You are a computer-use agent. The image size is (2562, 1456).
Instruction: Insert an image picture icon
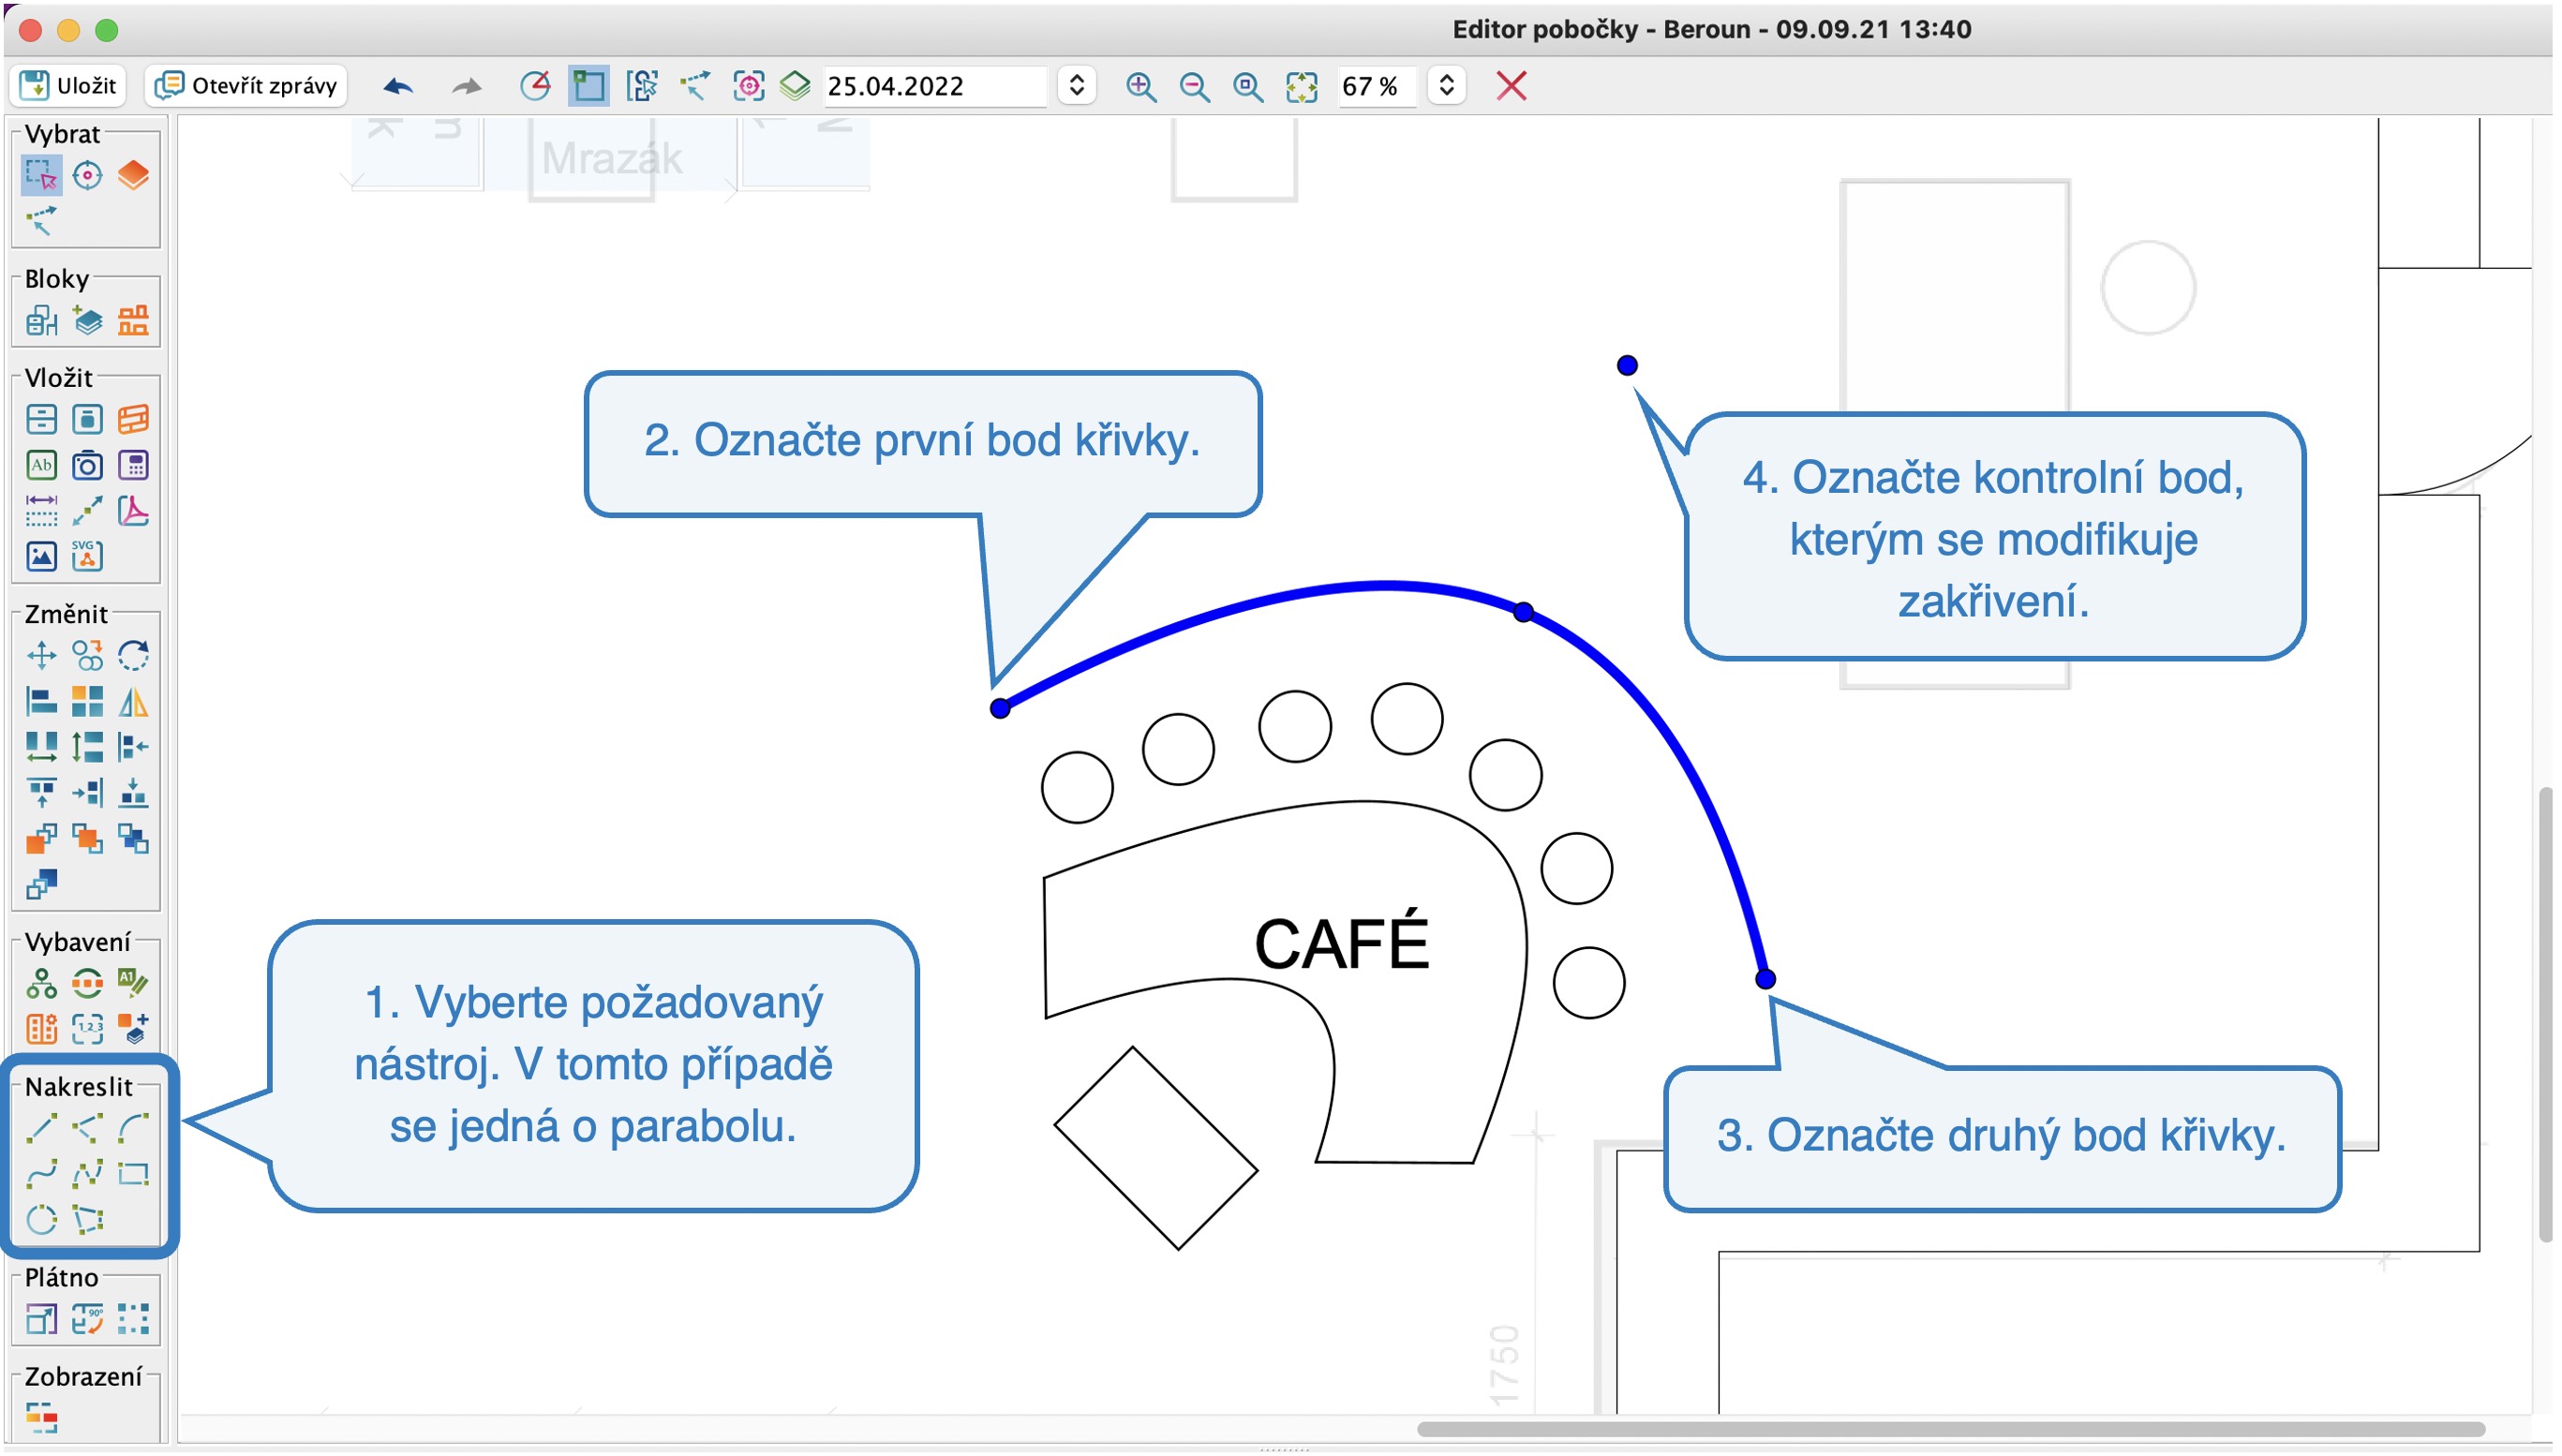[41, 557]
